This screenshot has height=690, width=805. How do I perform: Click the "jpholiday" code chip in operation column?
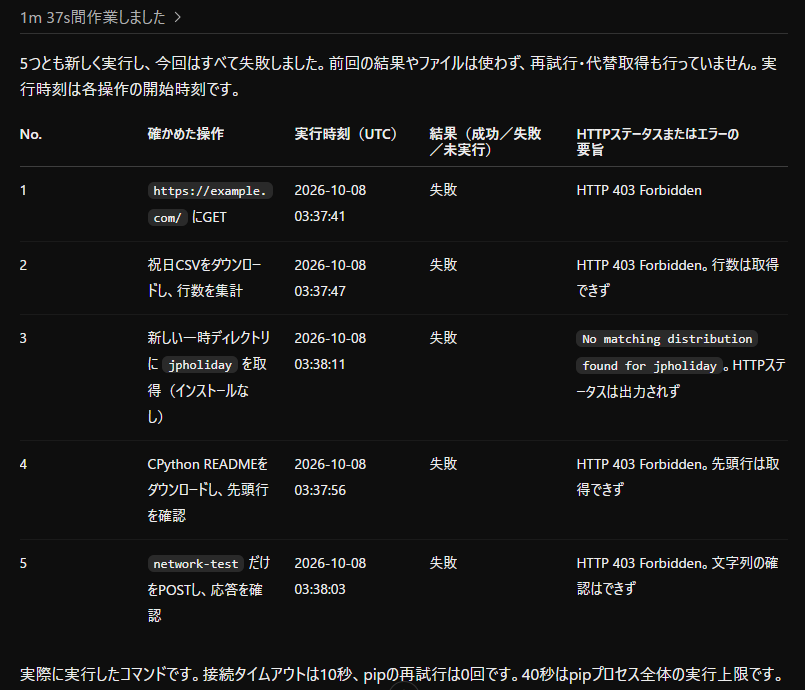tap(200, 365)
